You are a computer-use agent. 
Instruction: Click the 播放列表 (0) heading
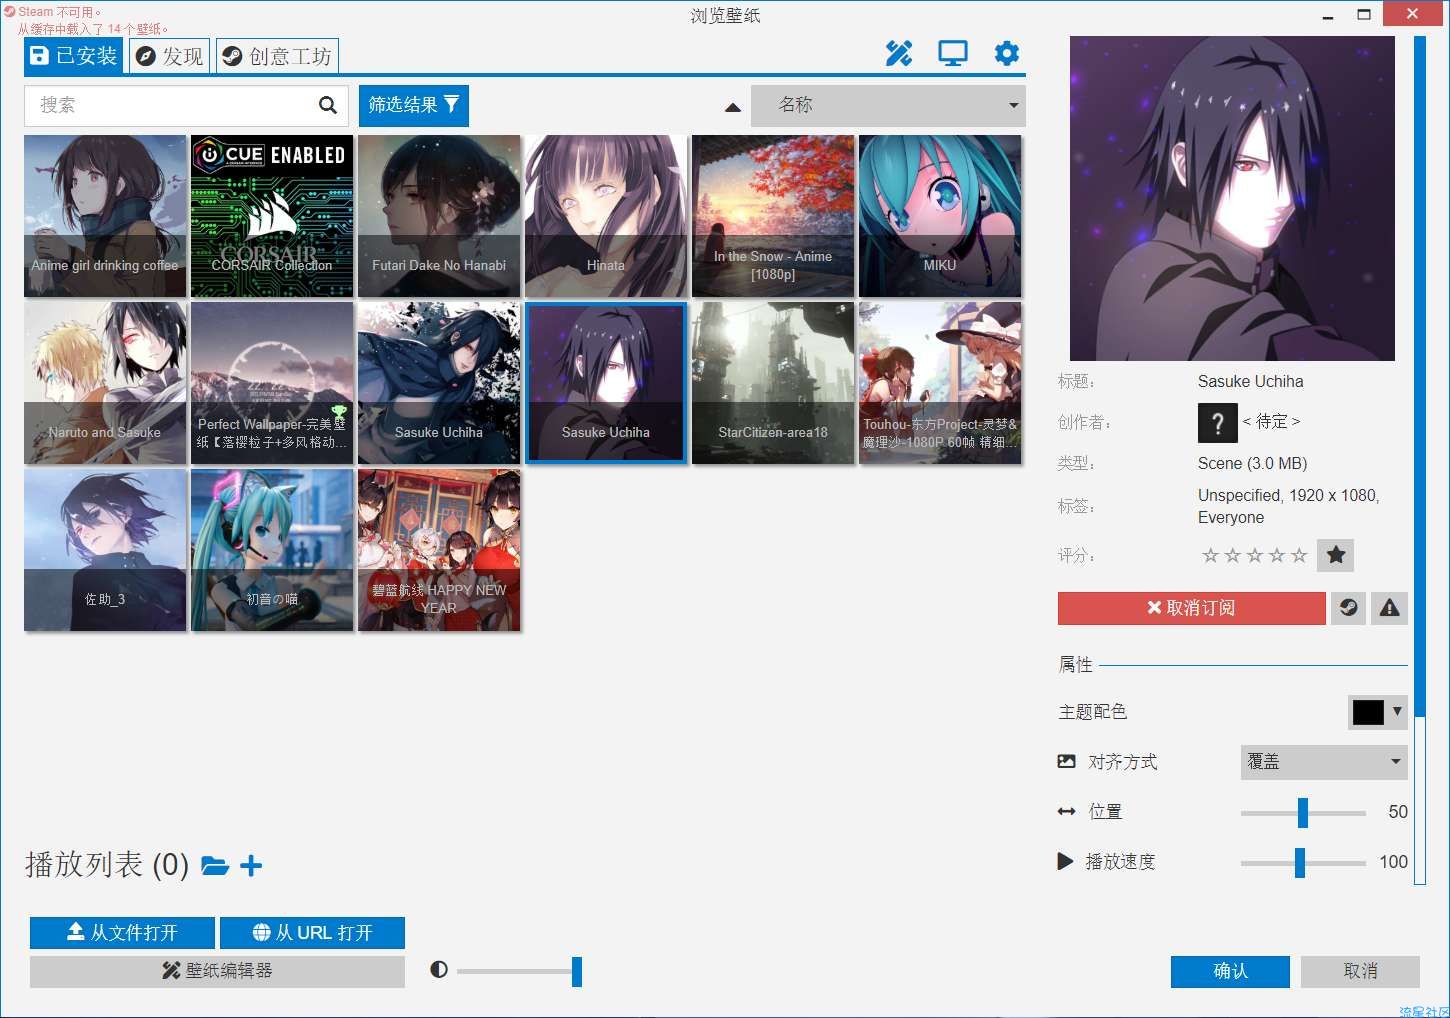(x=107, y=865)
